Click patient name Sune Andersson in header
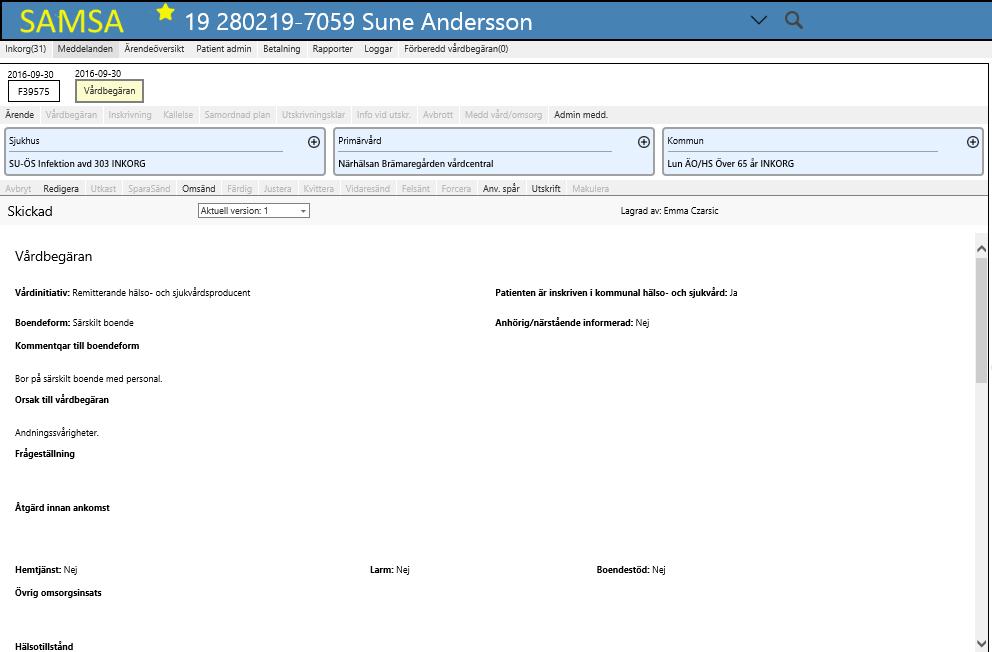Image resolution: width=992 pixels, height=652 pixels. pos(448,22)
